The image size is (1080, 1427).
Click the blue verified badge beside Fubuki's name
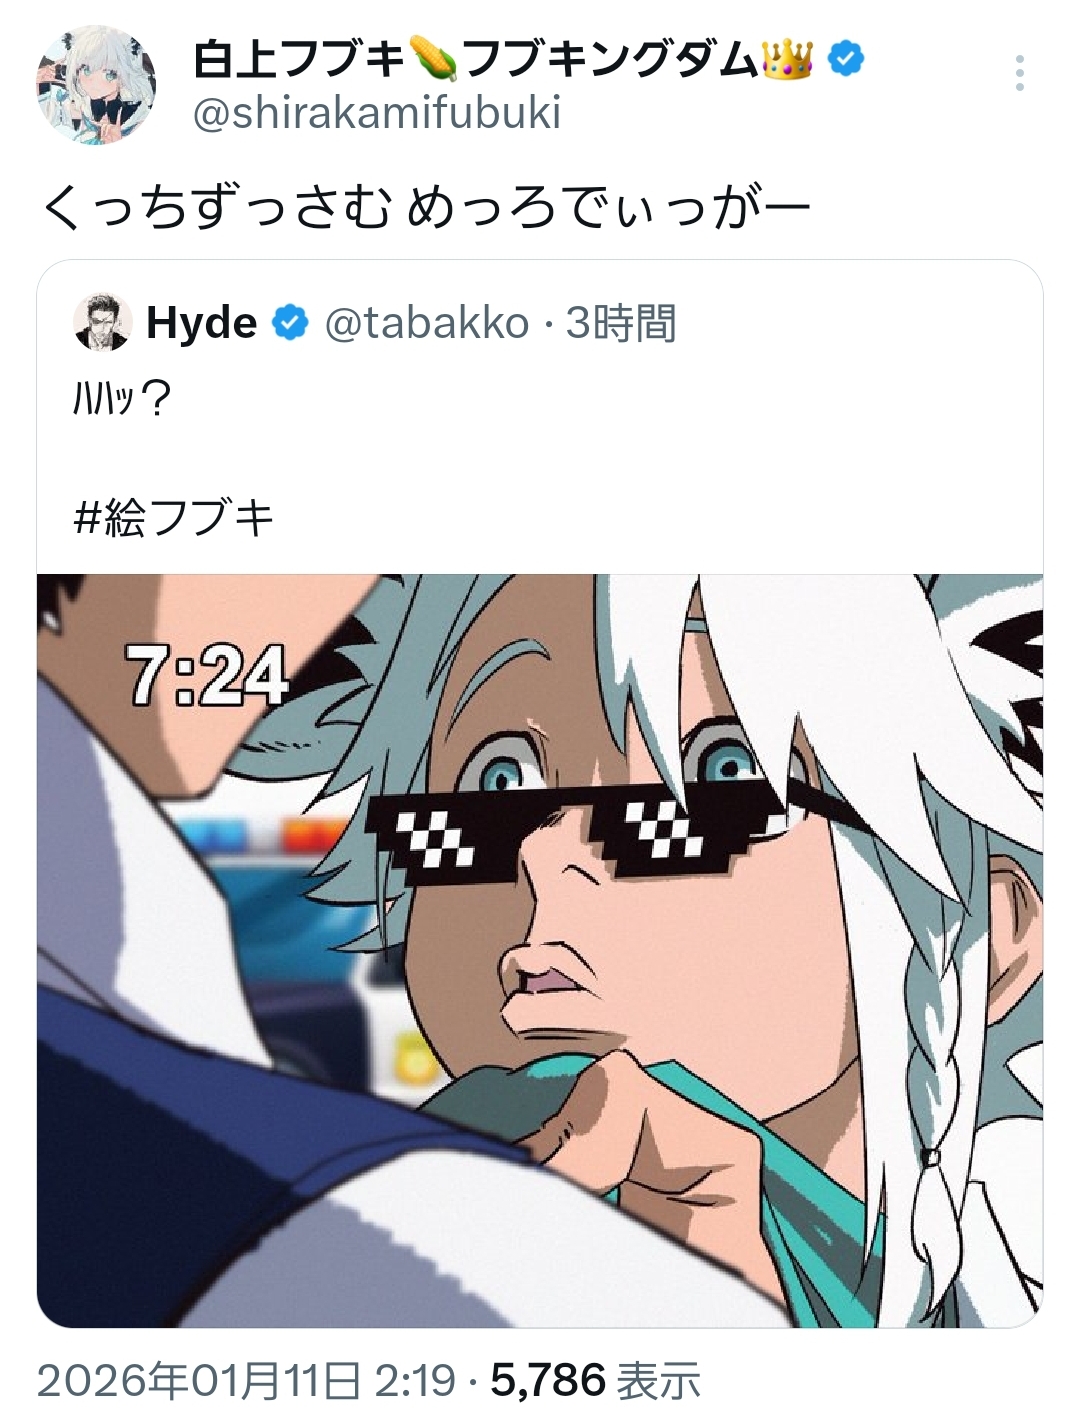(x=848, y=60)
